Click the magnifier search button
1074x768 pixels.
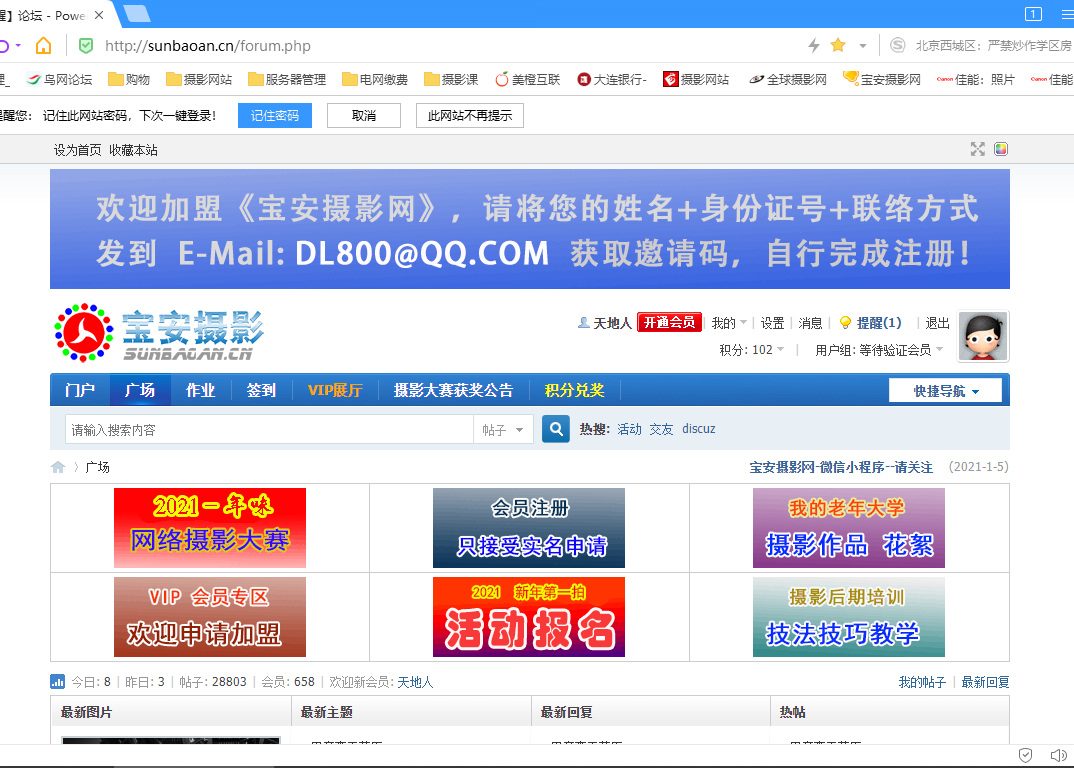coord(555,429)
